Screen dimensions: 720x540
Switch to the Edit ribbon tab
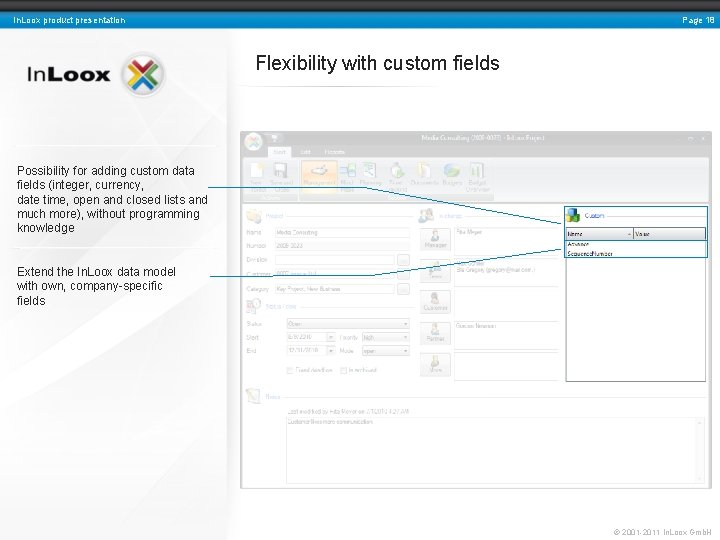(305, 152)
